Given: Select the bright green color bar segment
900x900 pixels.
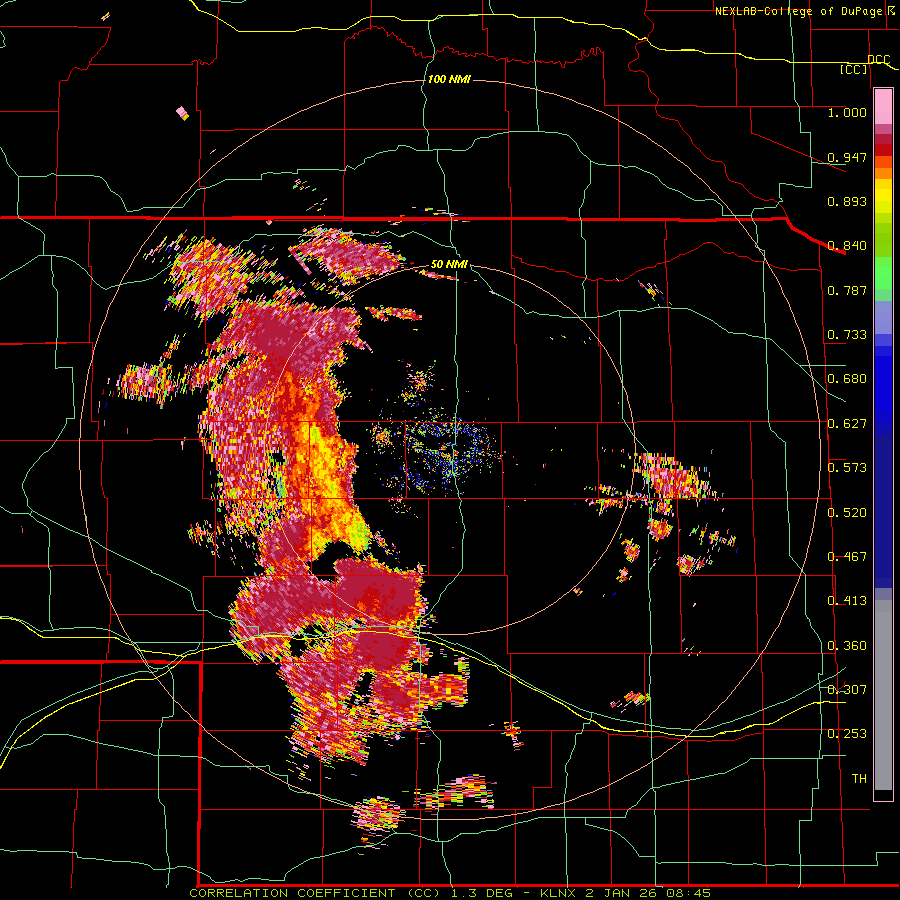Looking at the screenshot, I should 883,273.
